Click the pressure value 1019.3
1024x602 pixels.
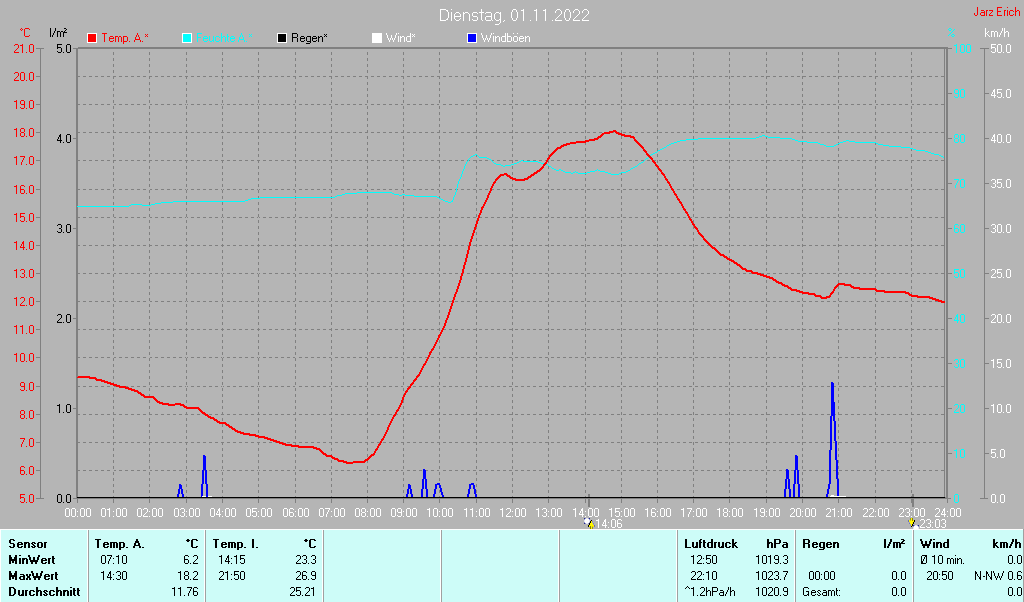point(772,560)
